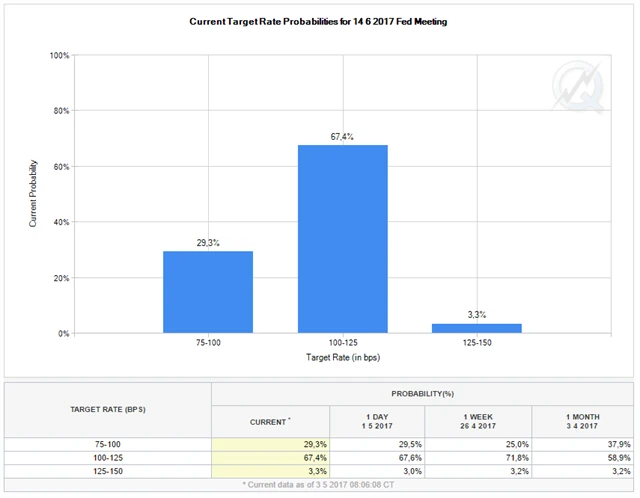
Task: Click the PROBABILITY(%) table header
Action: click(423, 394)
